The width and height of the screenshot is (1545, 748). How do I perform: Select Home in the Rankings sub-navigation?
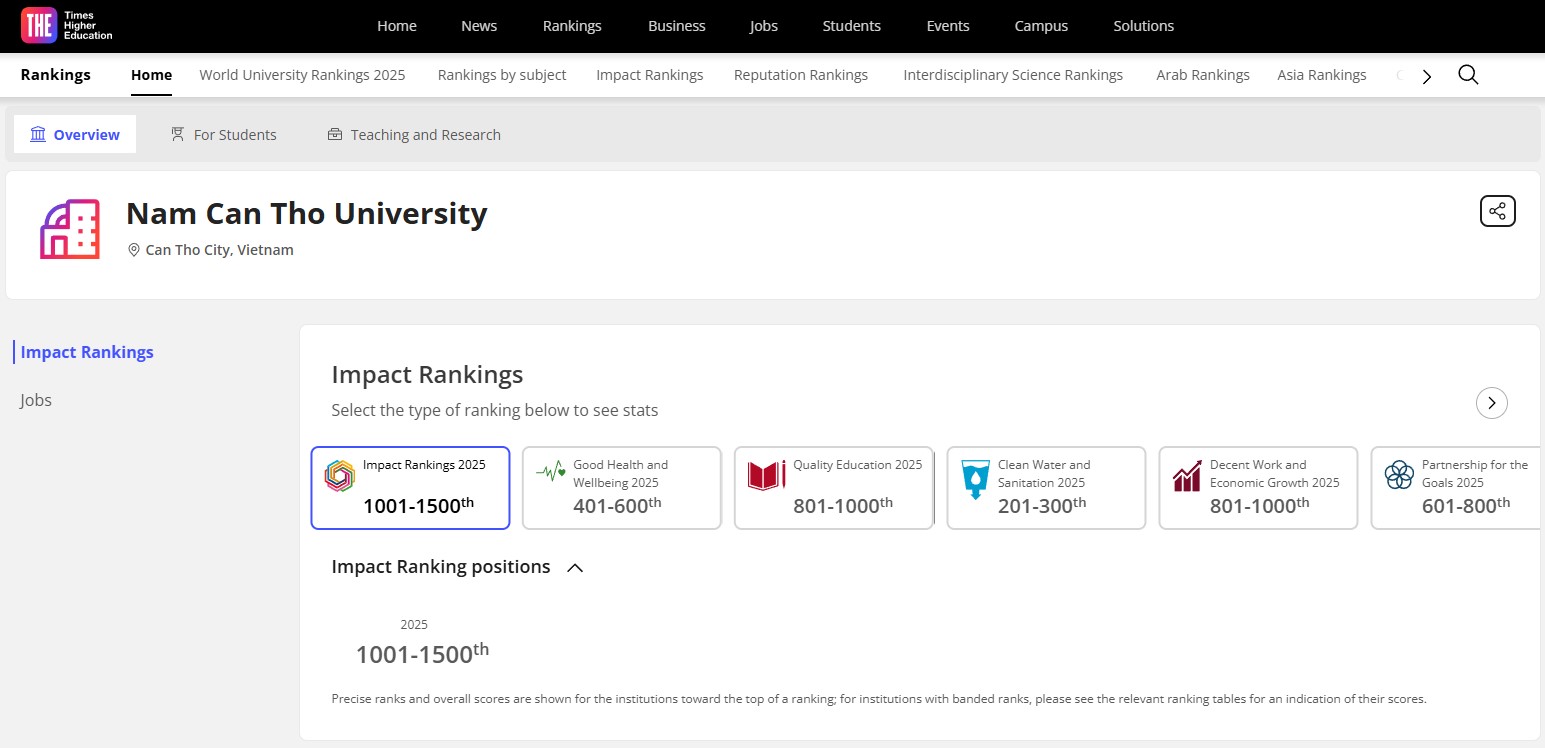coord(151,75)
